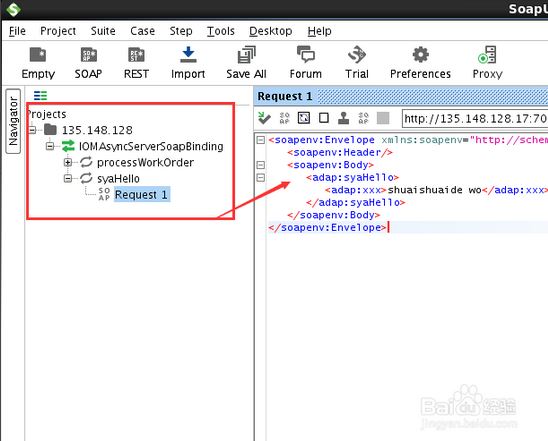This screenshot has width=548, height=441.
Task: Collapse the syaHello operation node
Action: (x=68, y=178)
